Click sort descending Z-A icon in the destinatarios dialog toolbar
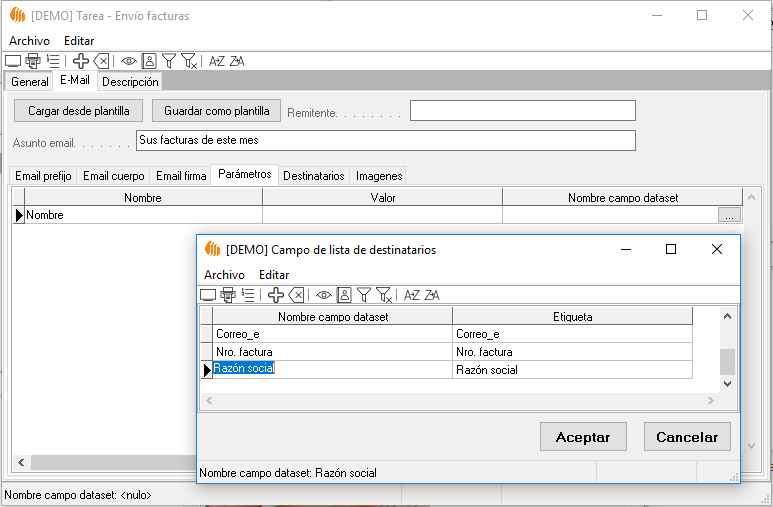The width and height of the screenshot is (773, 507). point(432,295)
